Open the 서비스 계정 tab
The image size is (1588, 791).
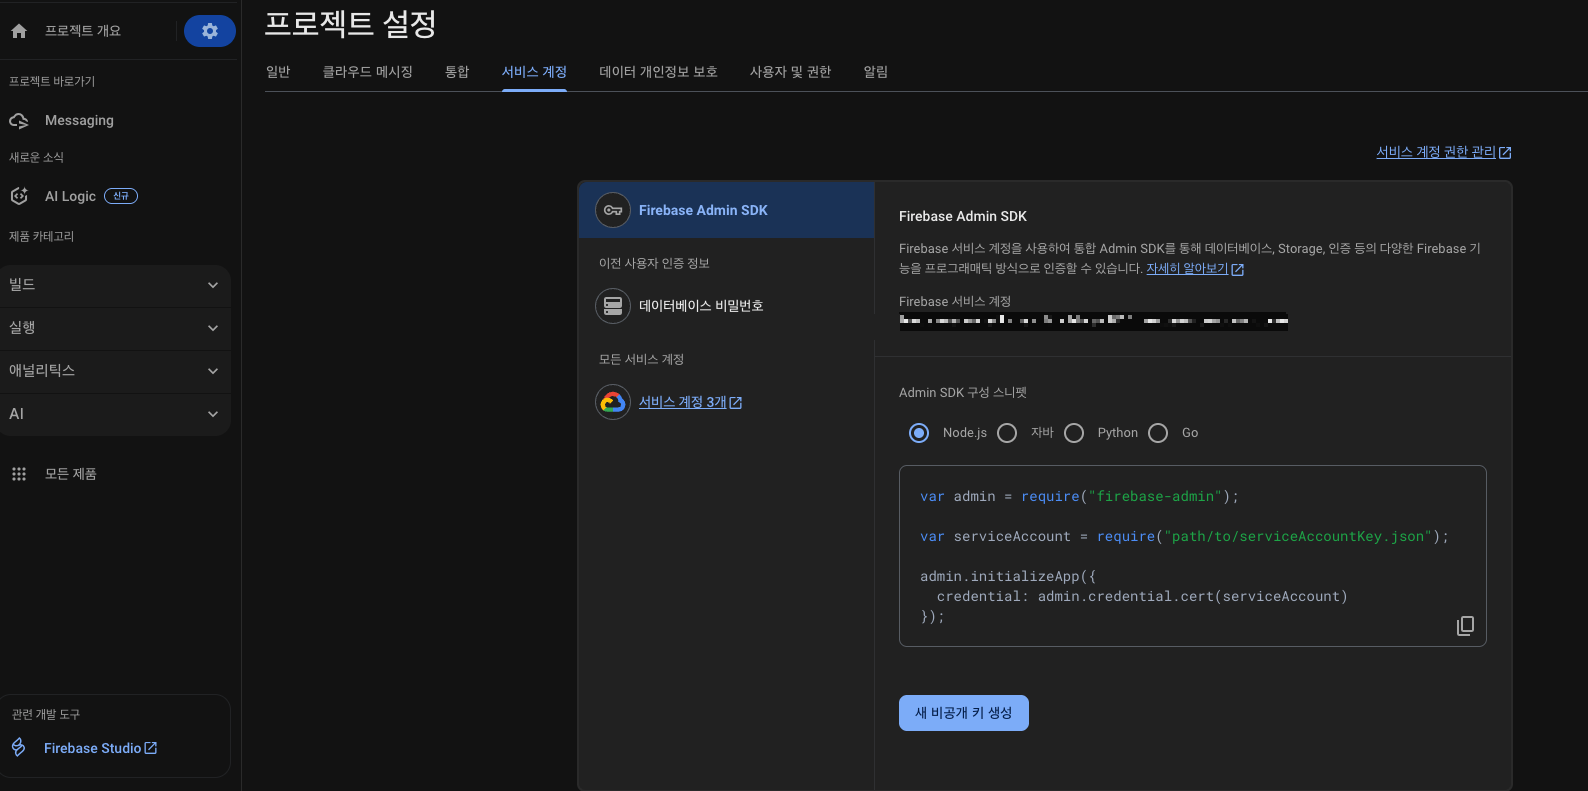[534, 72]
